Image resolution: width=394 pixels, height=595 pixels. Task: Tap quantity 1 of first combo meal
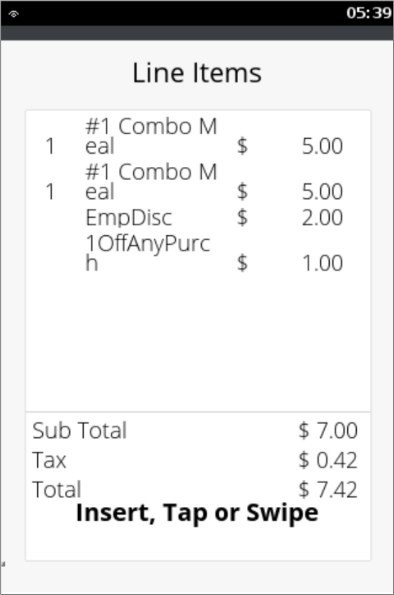coord(50,146)
